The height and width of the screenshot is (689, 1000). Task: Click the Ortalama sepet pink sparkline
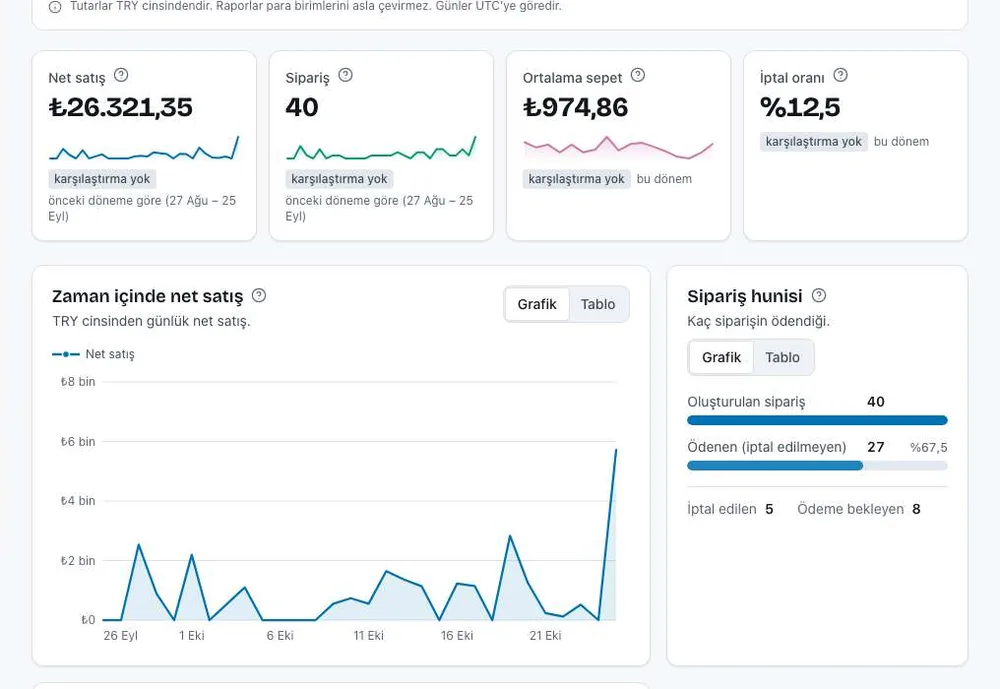coord(618,148)
